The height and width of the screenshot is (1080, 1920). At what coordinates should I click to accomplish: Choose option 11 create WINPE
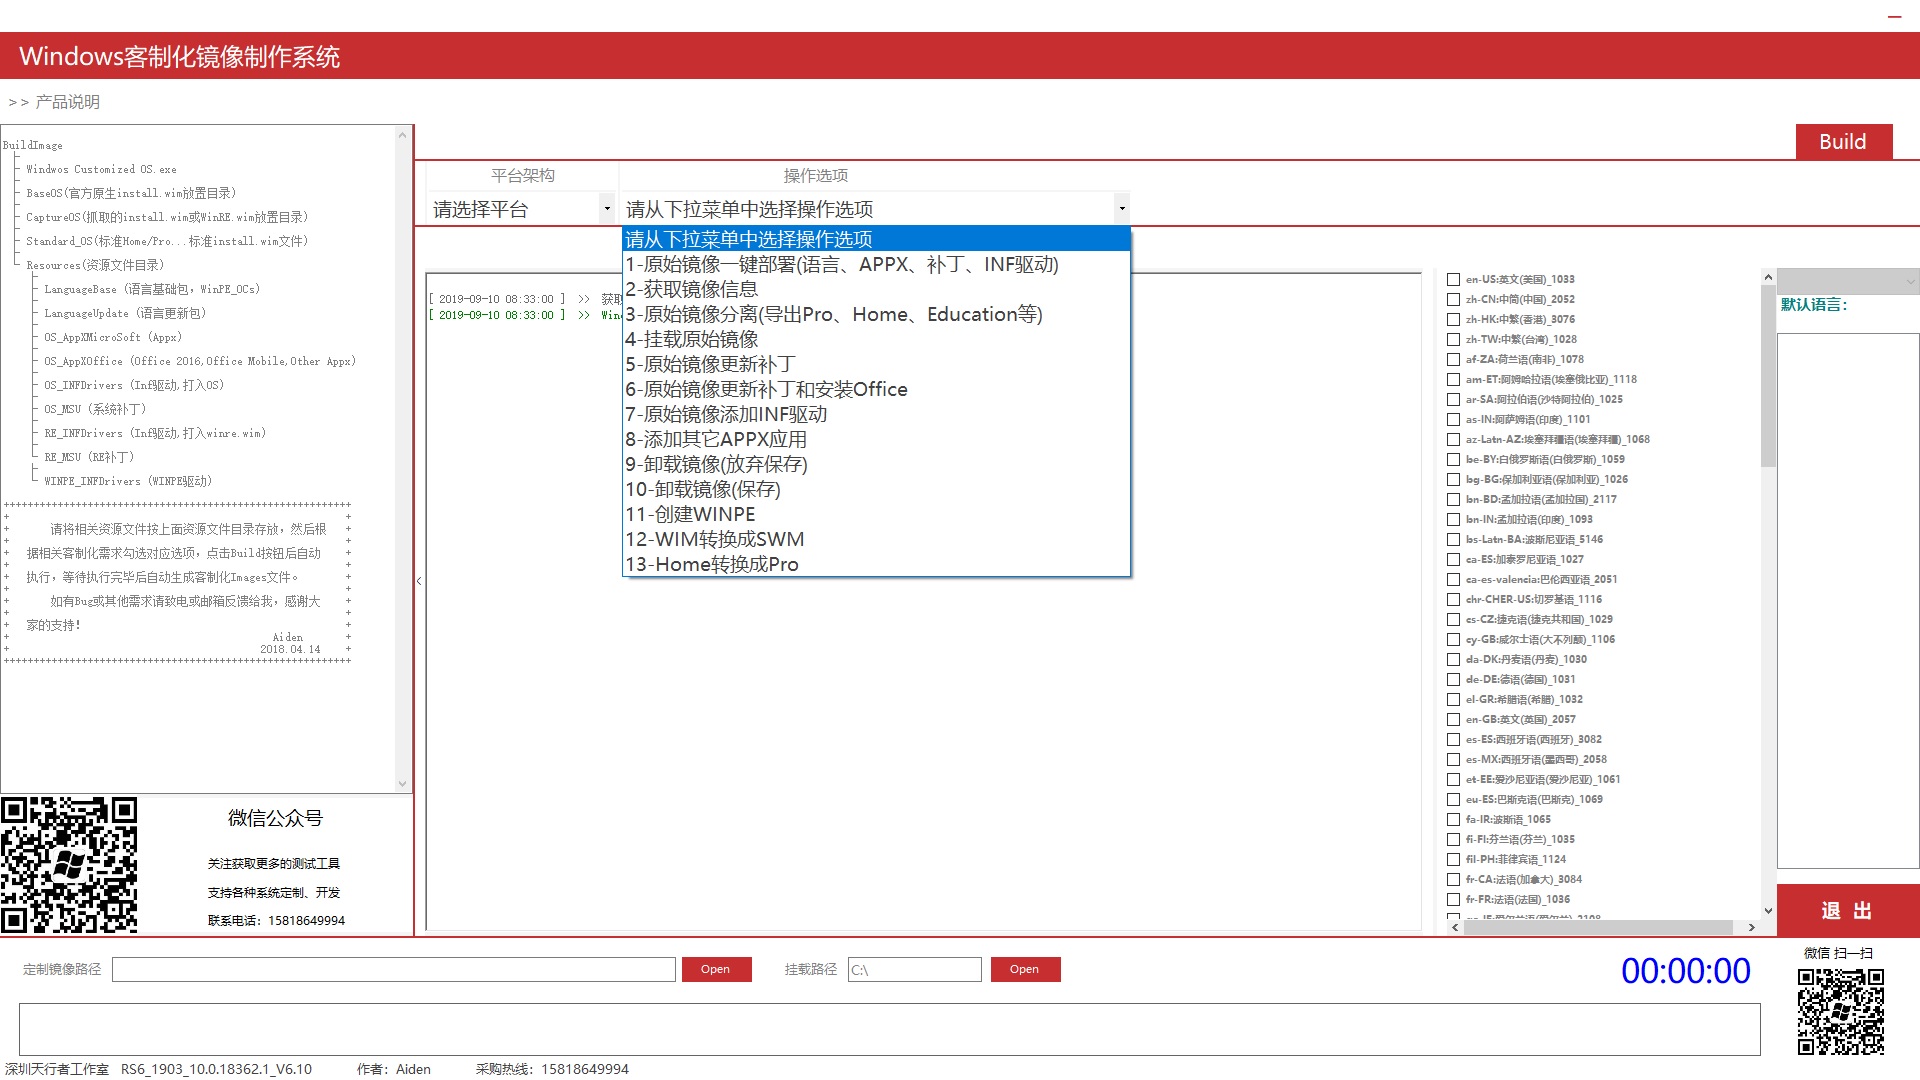(690, 515)
